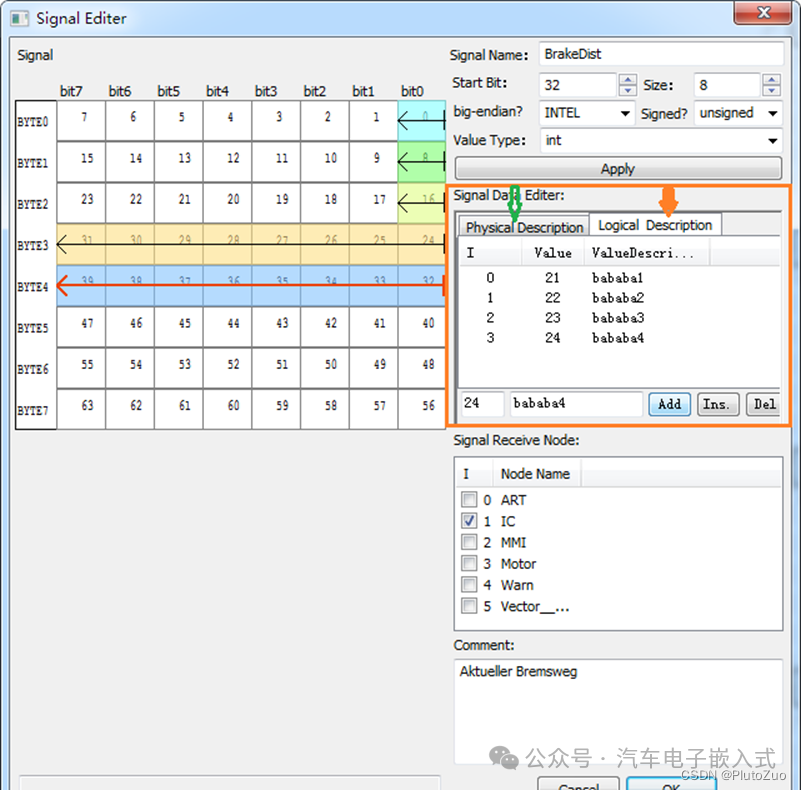Click bit cell 1 in BYTE0

374,121
